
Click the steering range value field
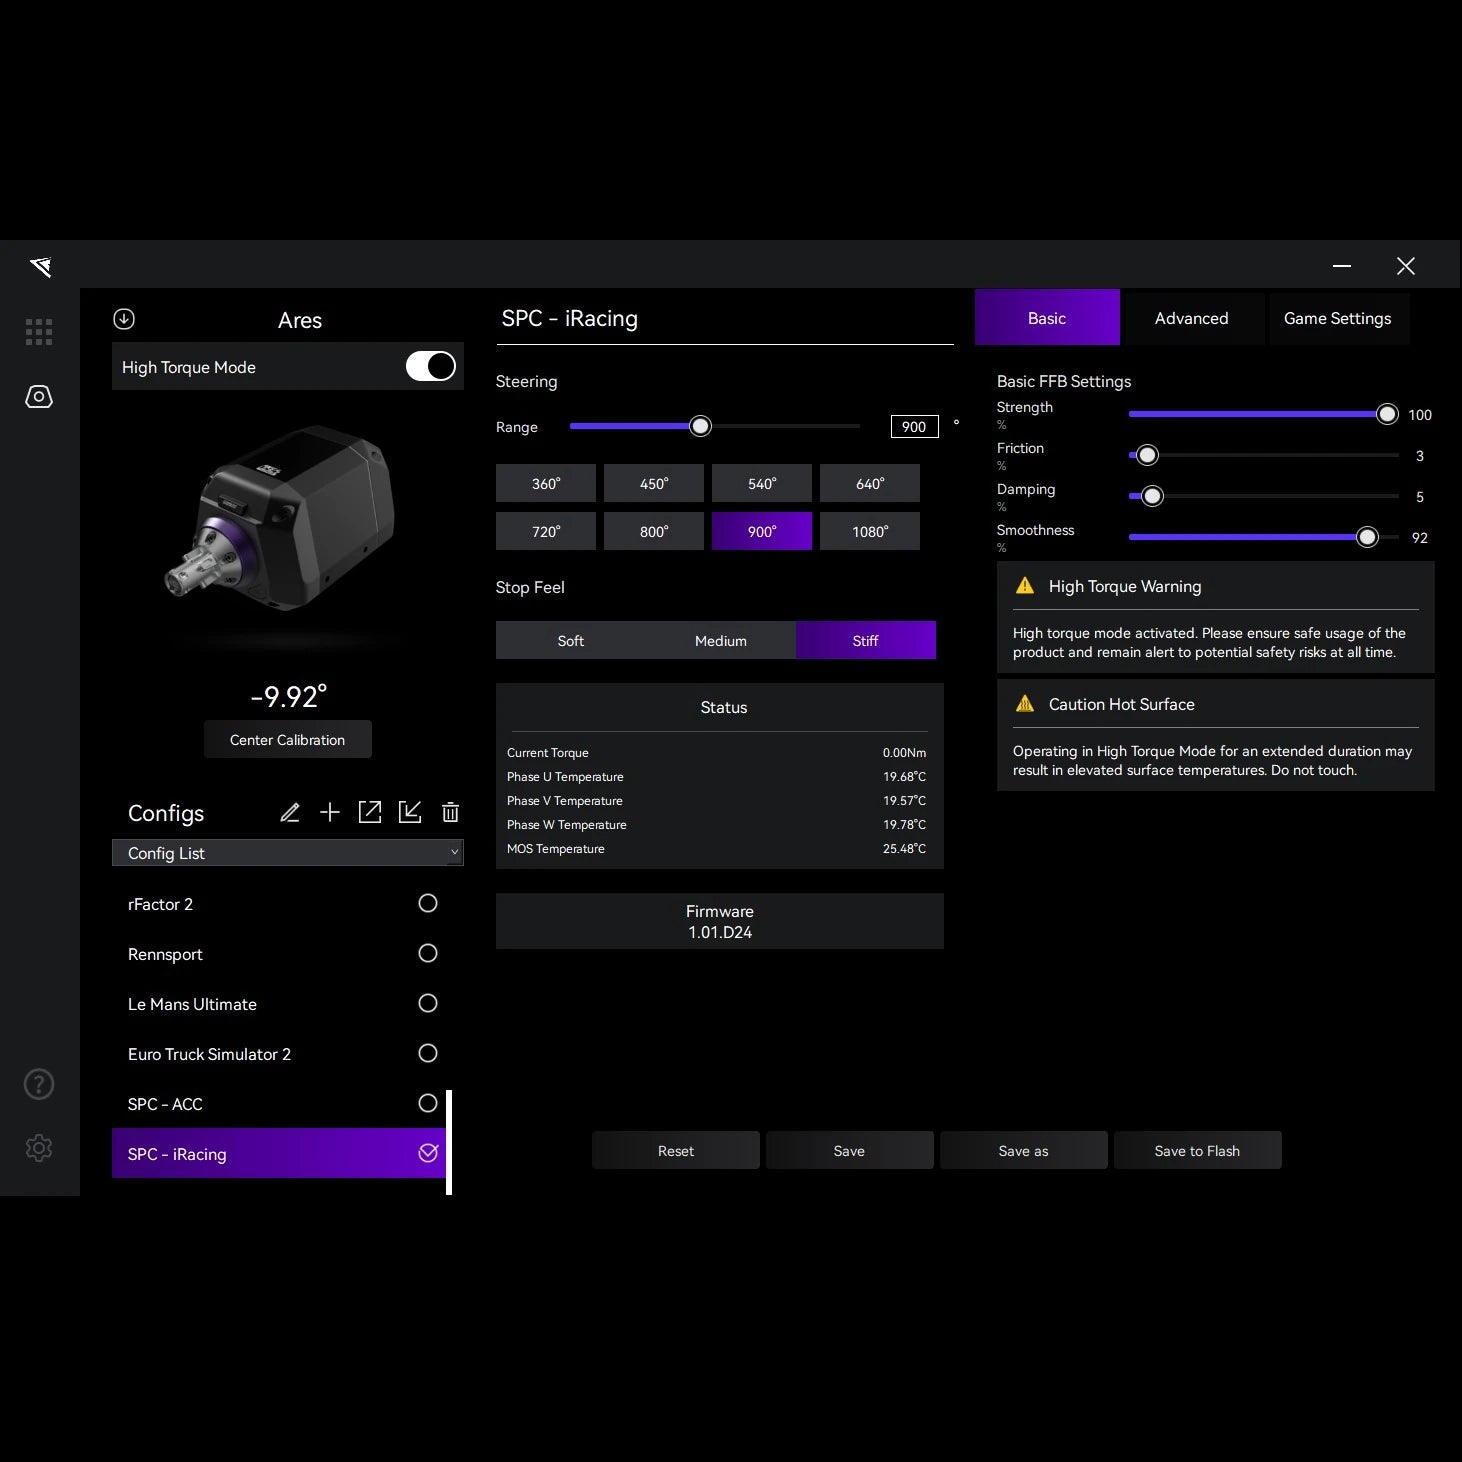(914, 427)
